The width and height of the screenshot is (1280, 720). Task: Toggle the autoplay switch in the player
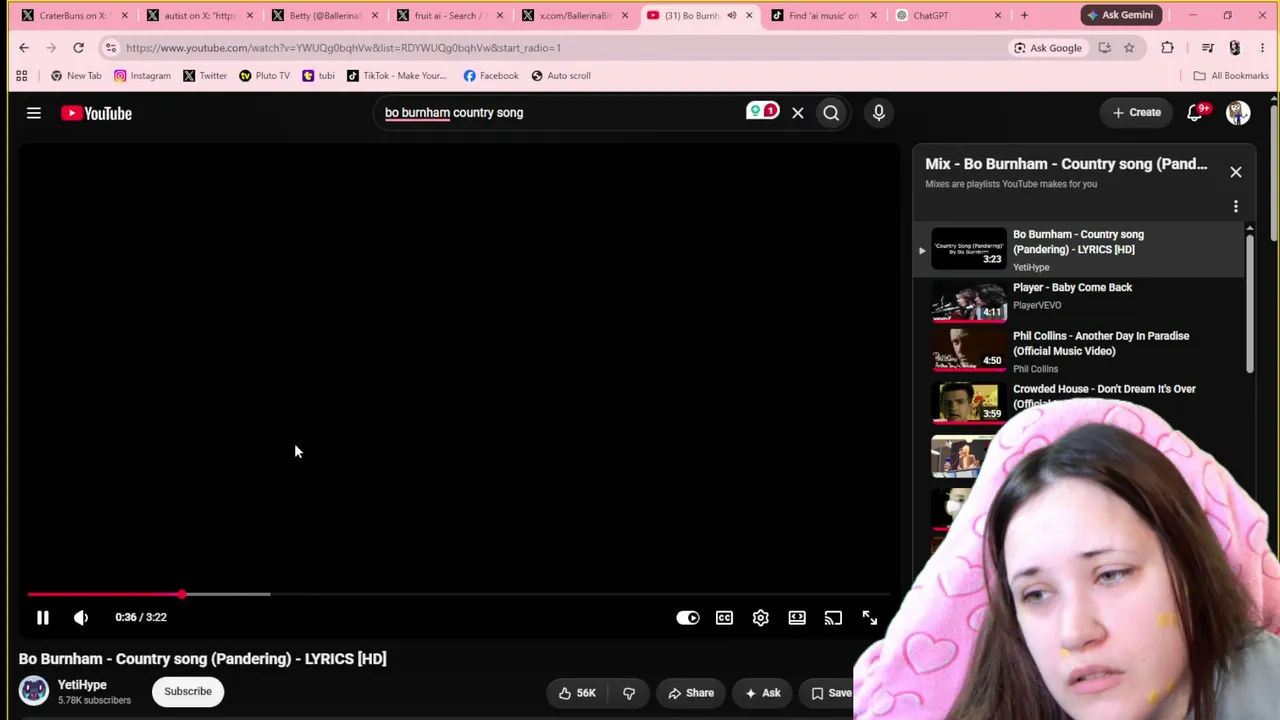coord(688,618)
